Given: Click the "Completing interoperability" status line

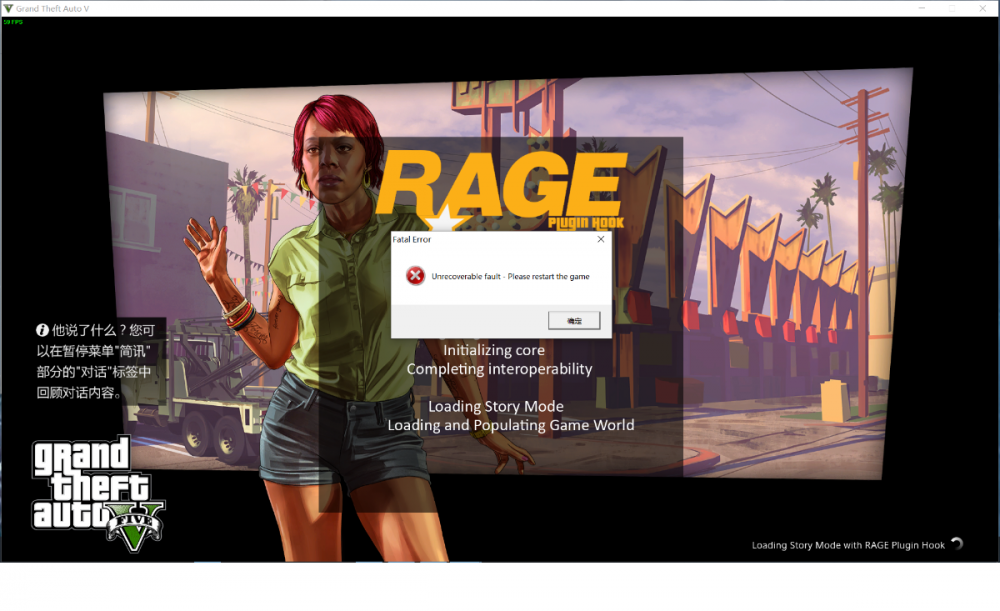Looking at the screenshot, I should click(499, 369).
